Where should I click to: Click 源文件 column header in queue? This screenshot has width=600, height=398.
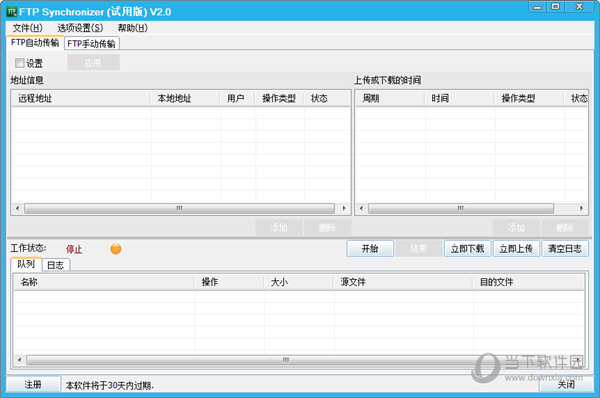click(404, 282)
